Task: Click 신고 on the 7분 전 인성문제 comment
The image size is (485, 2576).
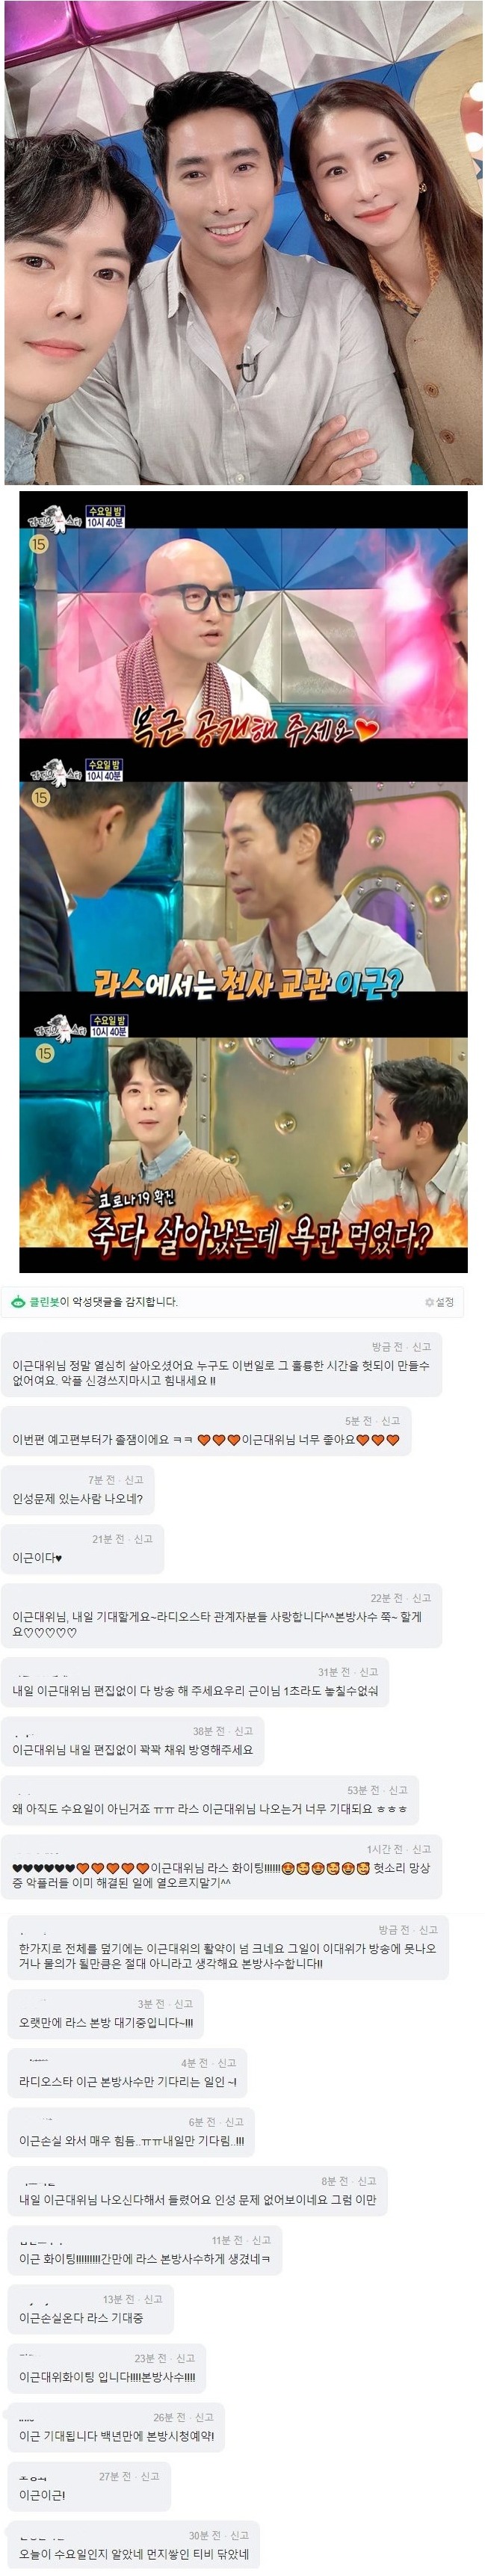Action: [134, 1480]
